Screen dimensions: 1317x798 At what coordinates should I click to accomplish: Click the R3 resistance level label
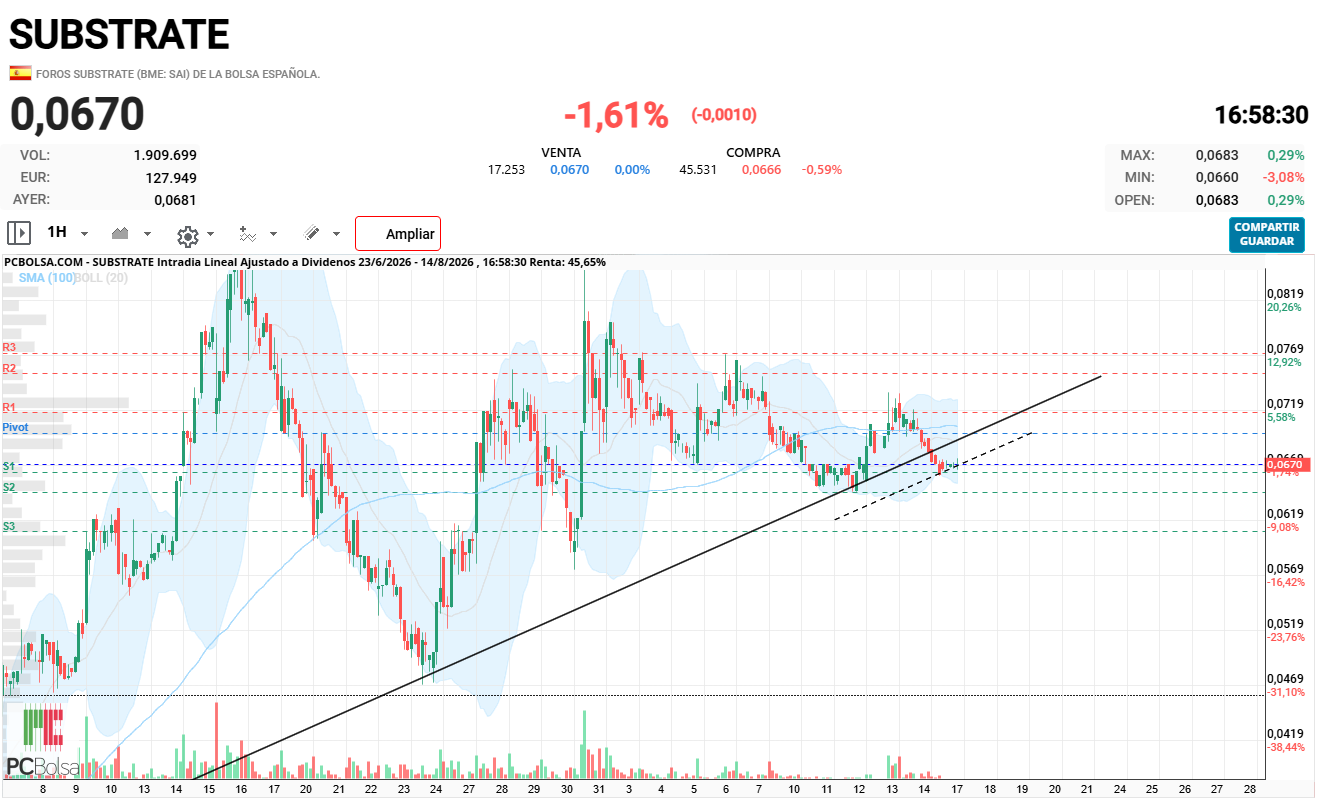click(9, 347)
